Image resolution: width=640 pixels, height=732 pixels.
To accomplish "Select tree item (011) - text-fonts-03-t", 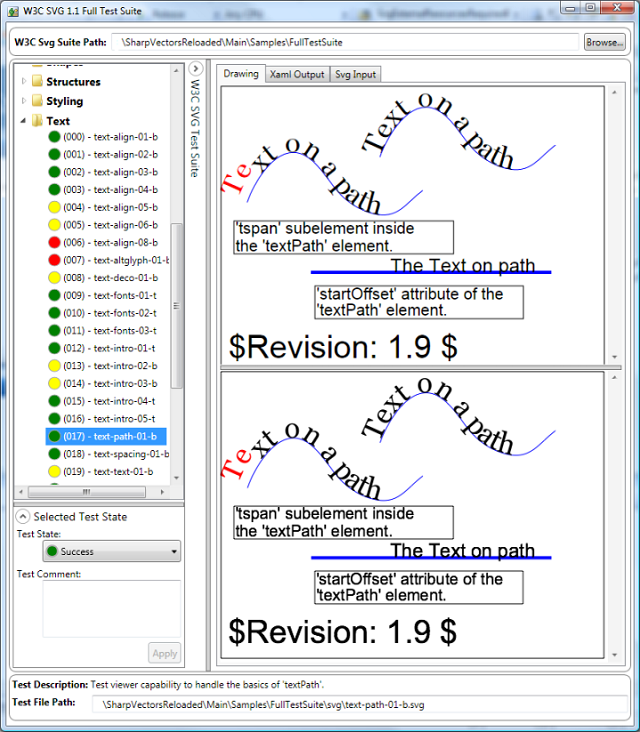I will pyautogui.click(x=110, y=331).
